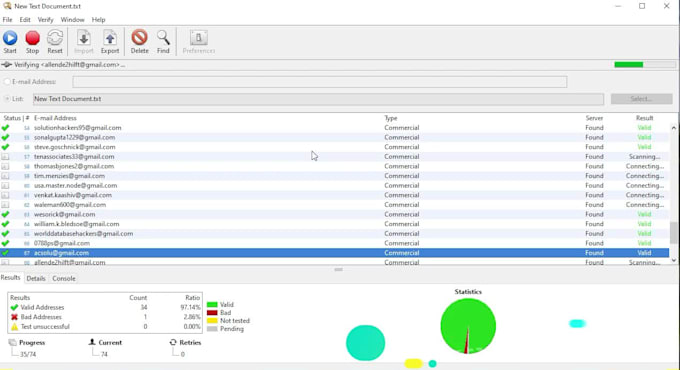Click red X icon beside Bad Addresses
This screenshot has width=680, height=370.
(x=14, y=317)
